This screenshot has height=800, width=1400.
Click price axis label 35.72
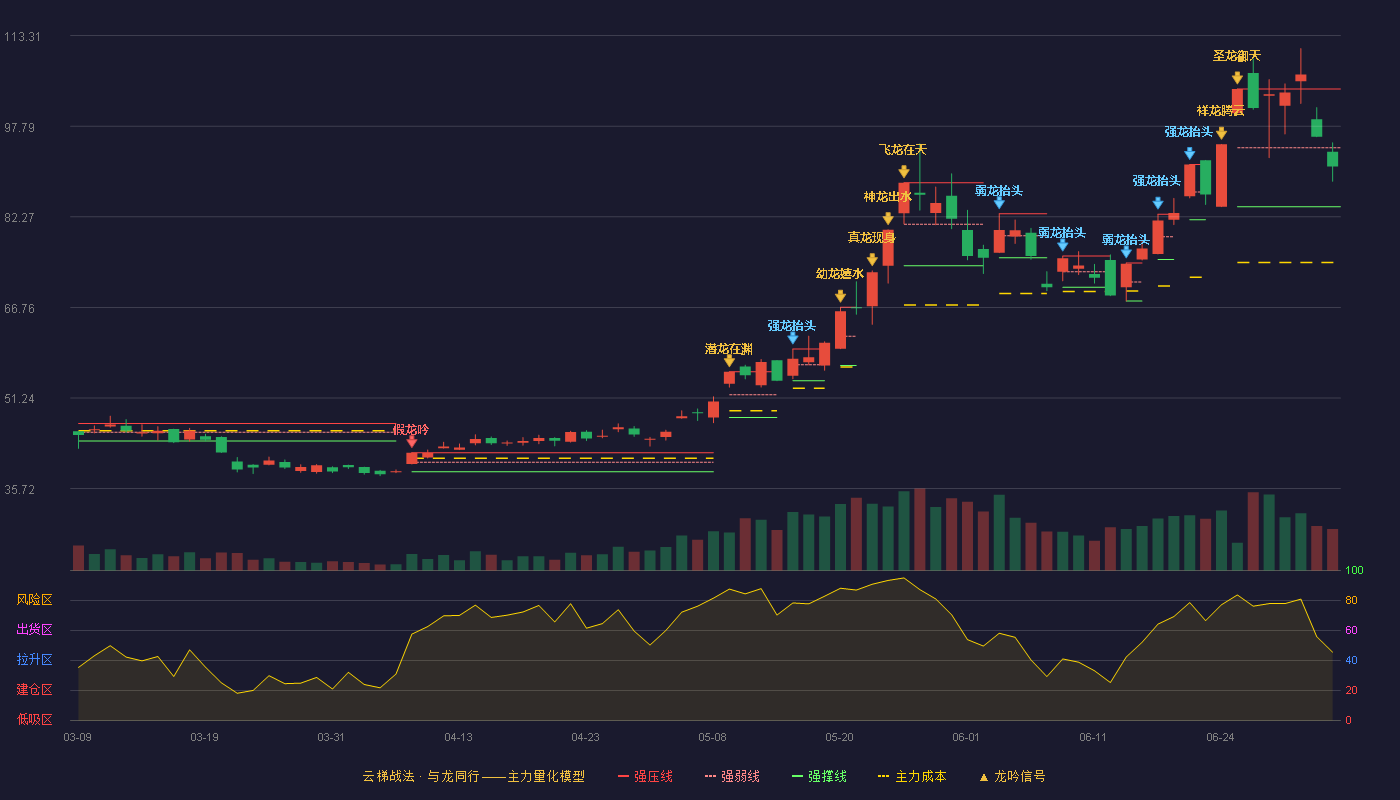(x=22, y=490)
